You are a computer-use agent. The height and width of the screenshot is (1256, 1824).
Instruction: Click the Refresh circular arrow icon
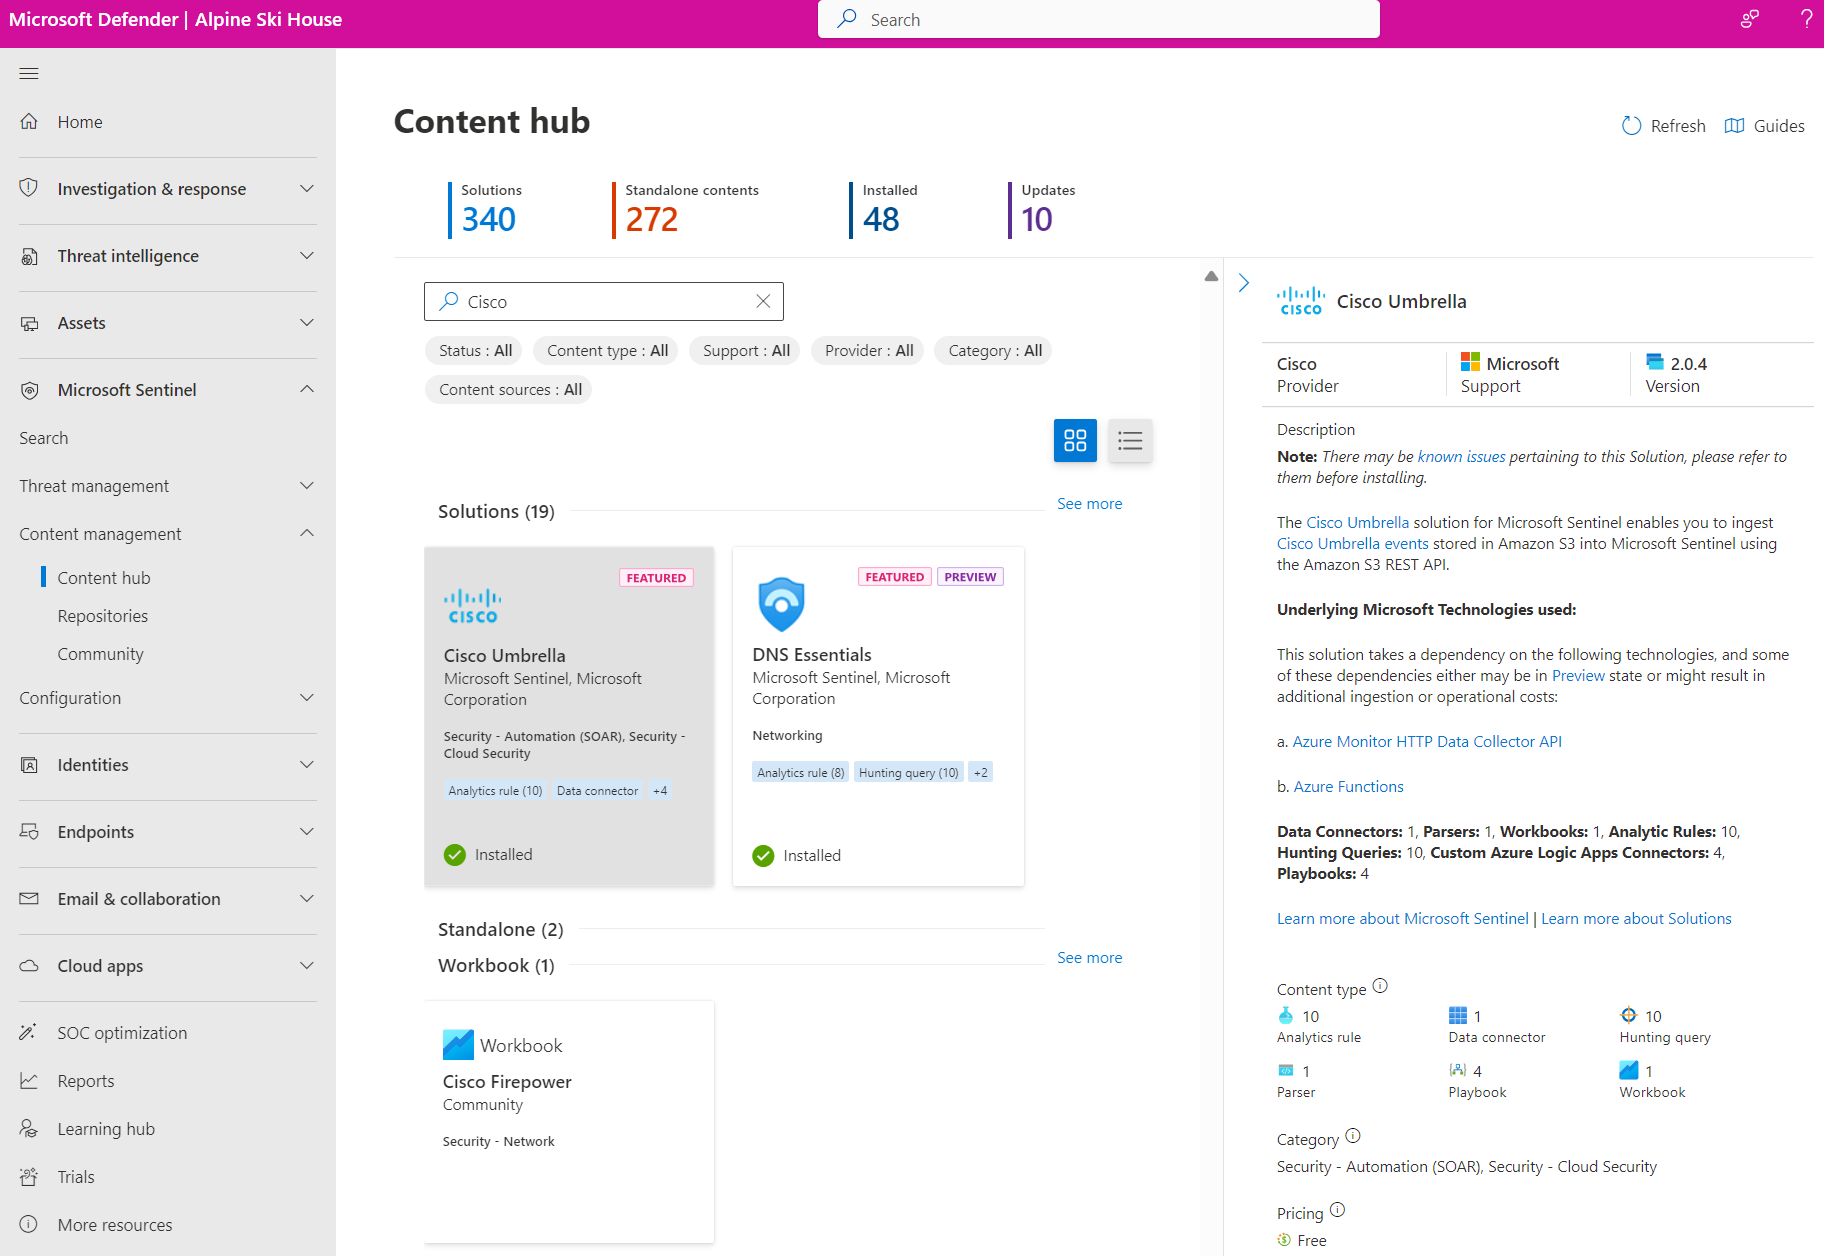(x=1631, y=126)
